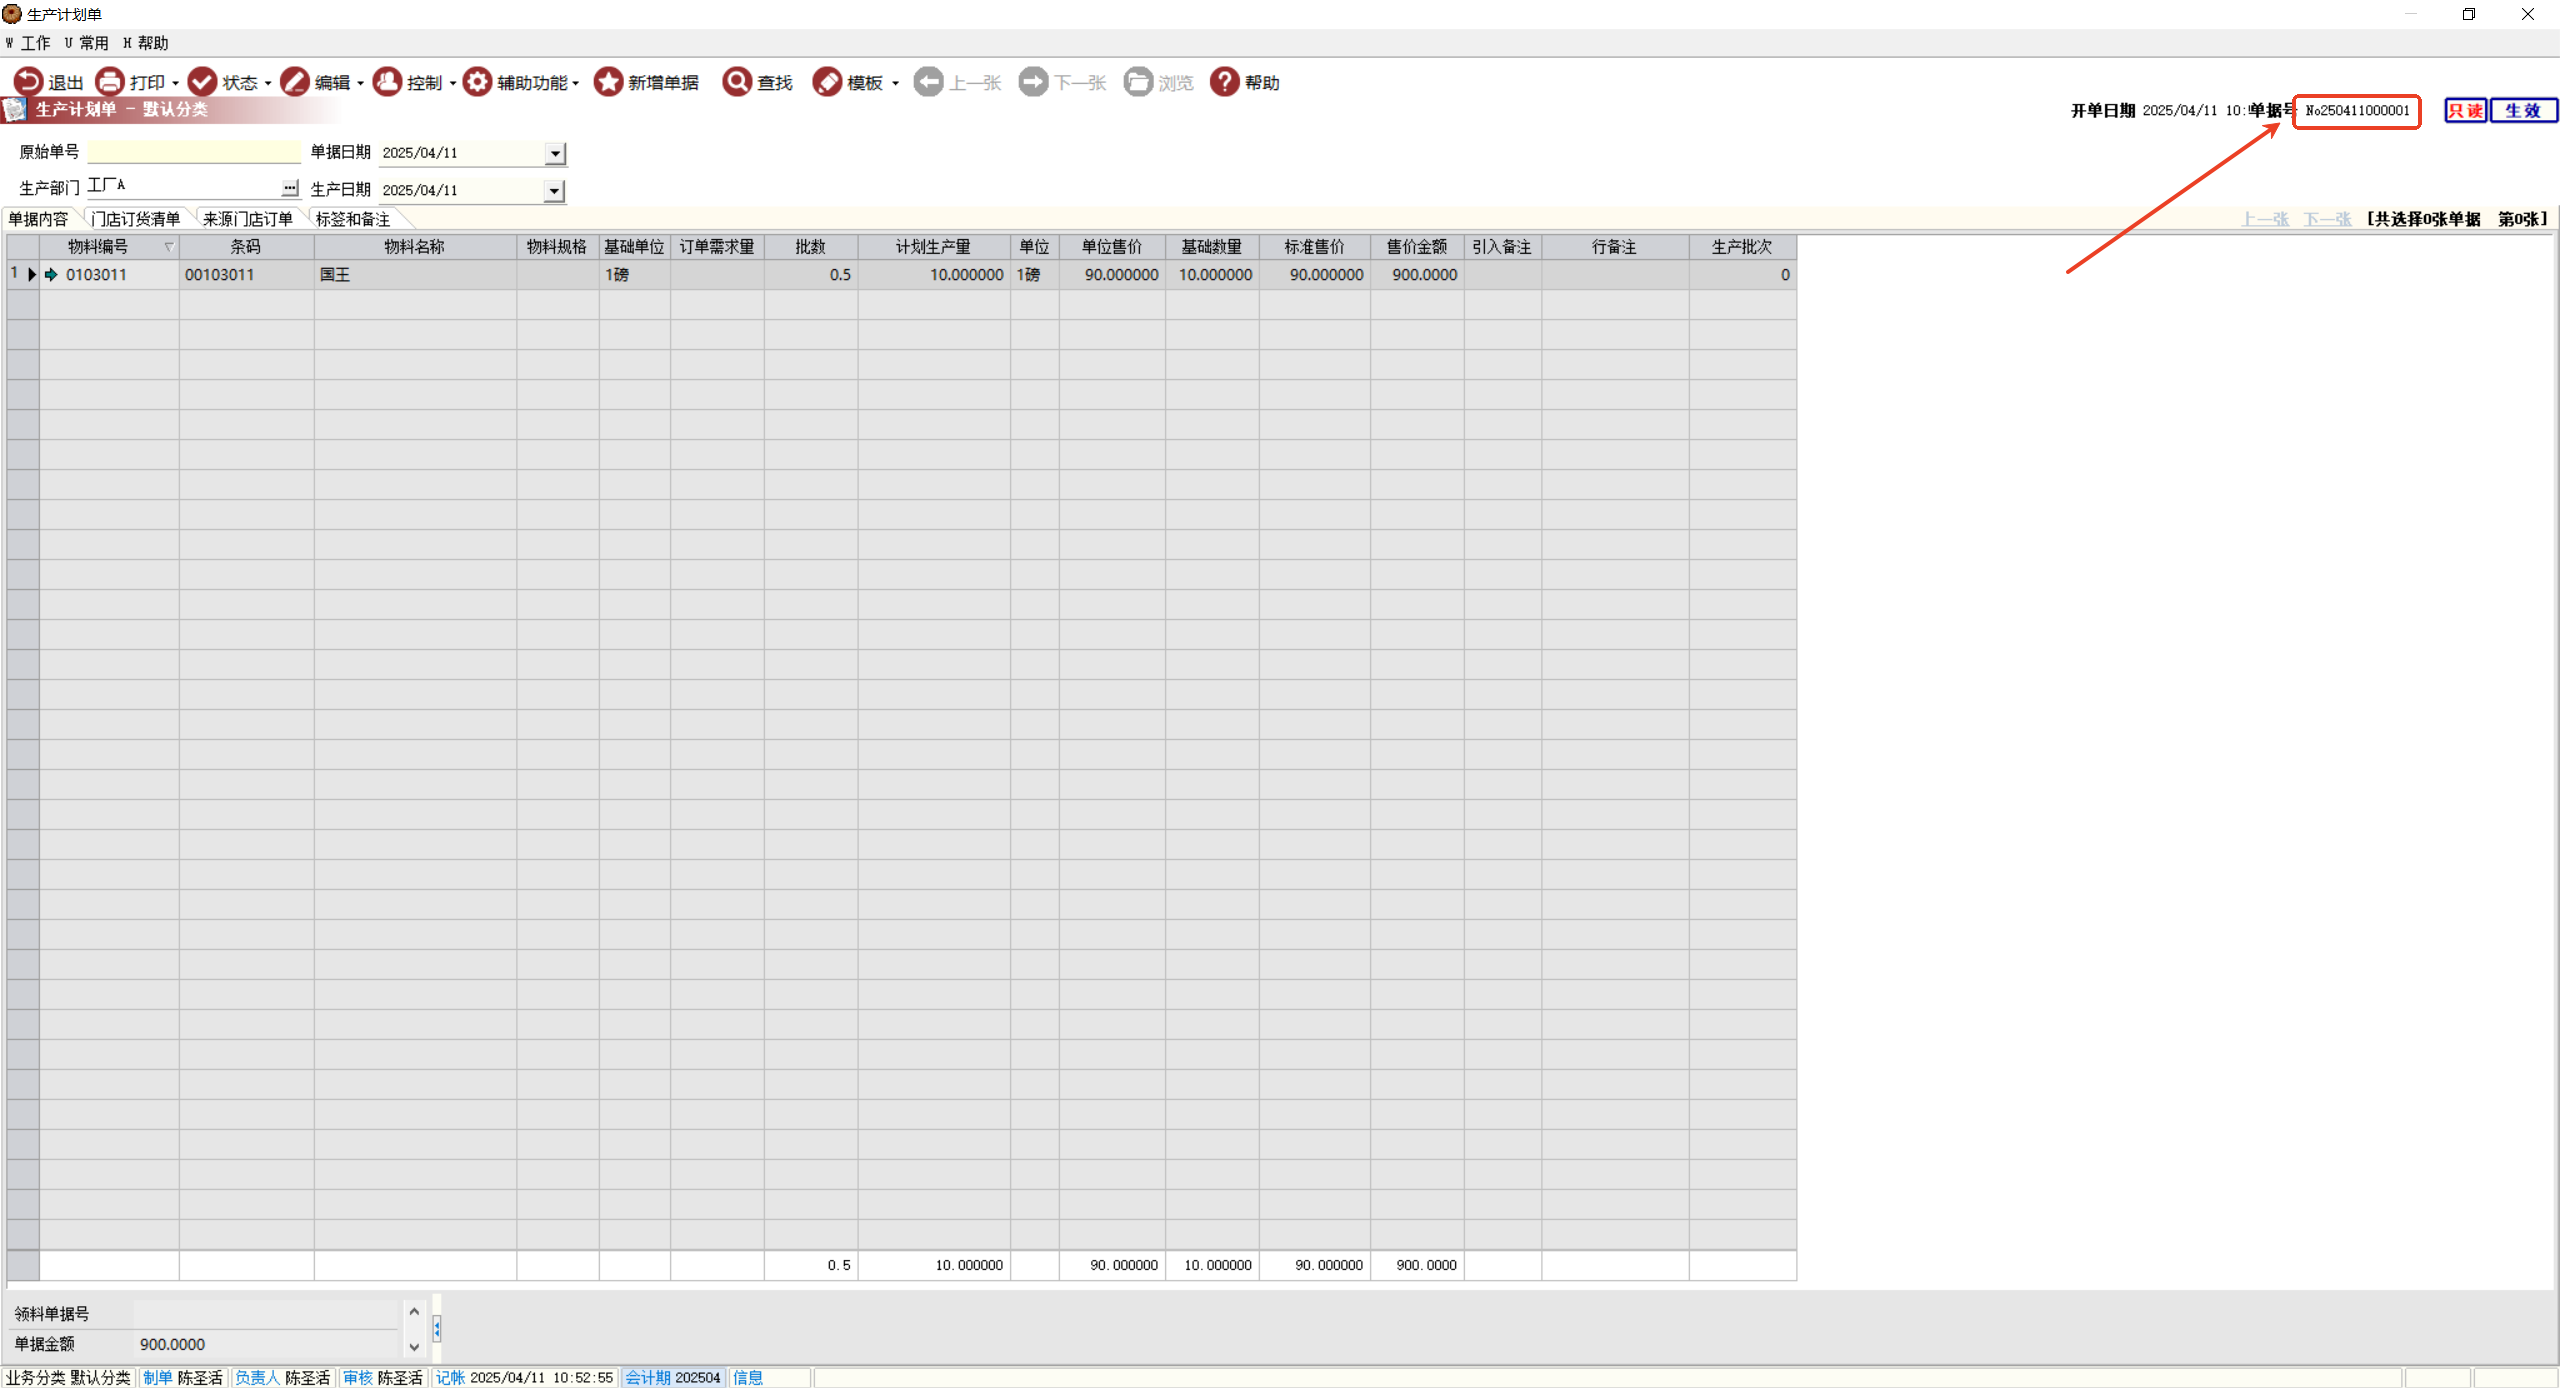Screen dimensions: 2560x1388
Task: Click the 编辑 edit pencil icon
Action: tap(295, 82)
